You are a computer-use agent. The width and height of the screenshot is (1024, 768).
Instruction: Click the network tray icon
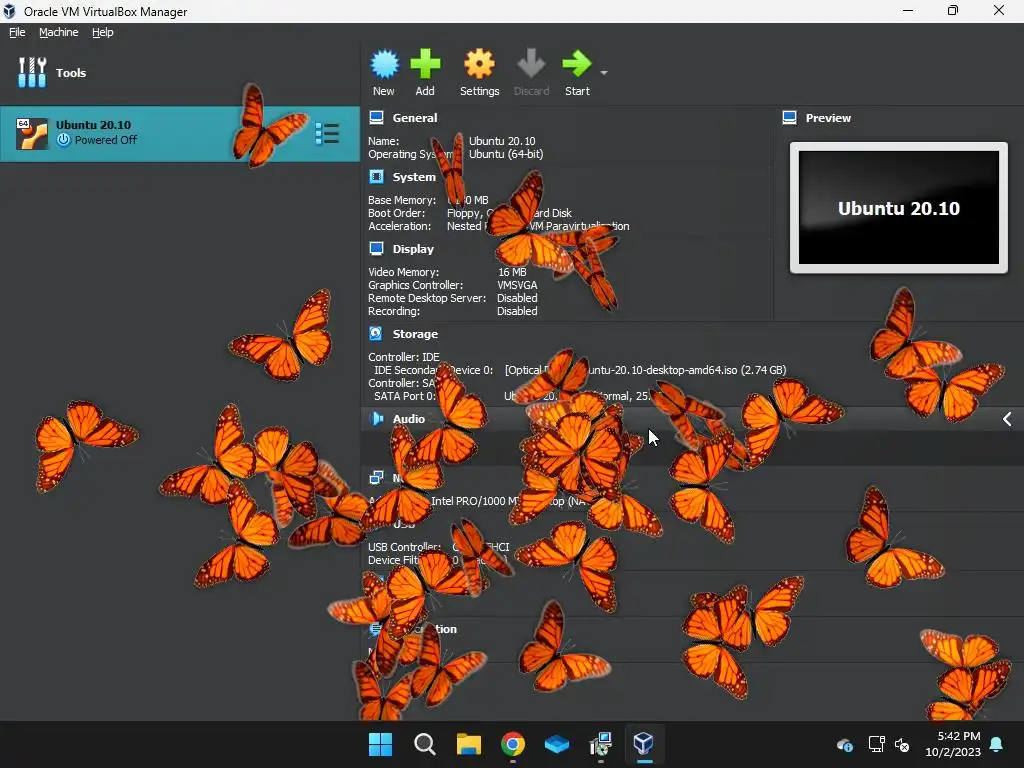pyautogui.click(x=876, y=744)
